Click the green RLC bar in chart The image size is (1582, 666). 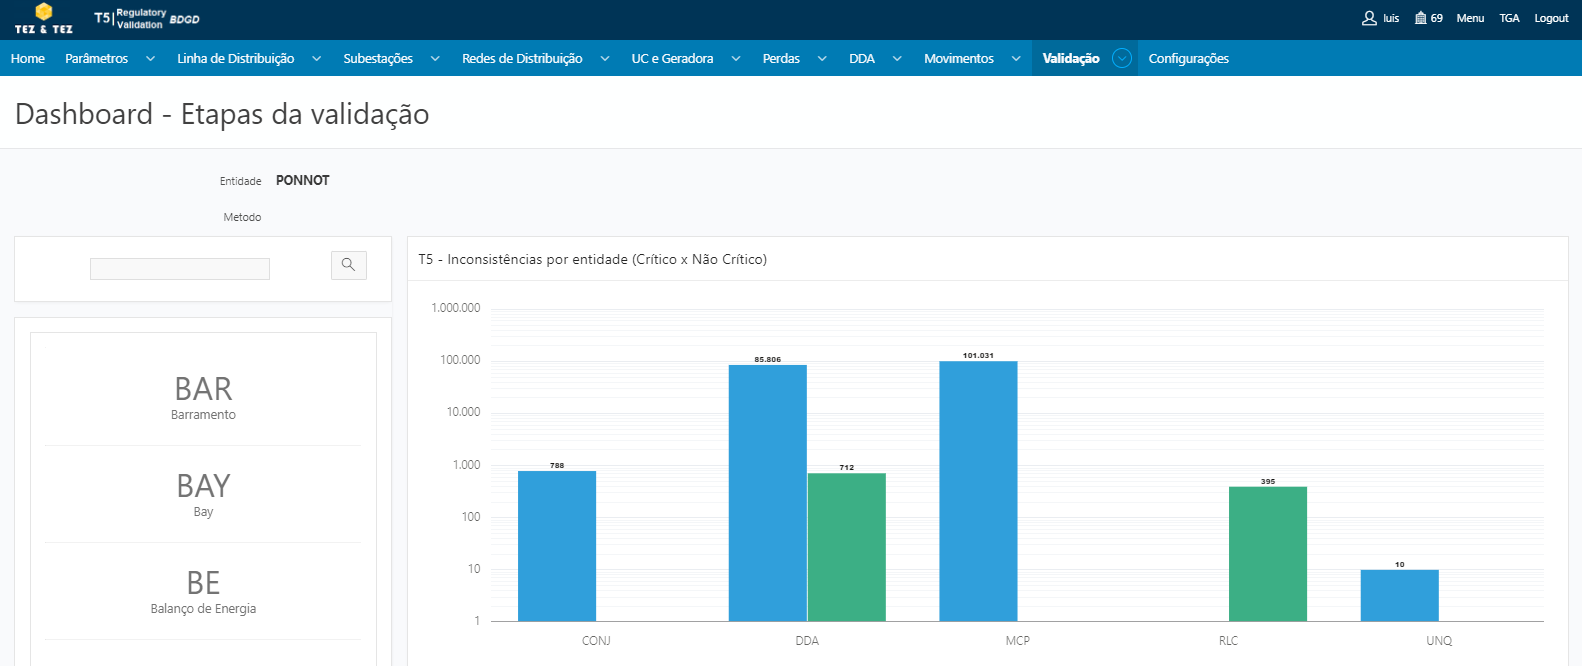coord(1267,553)
